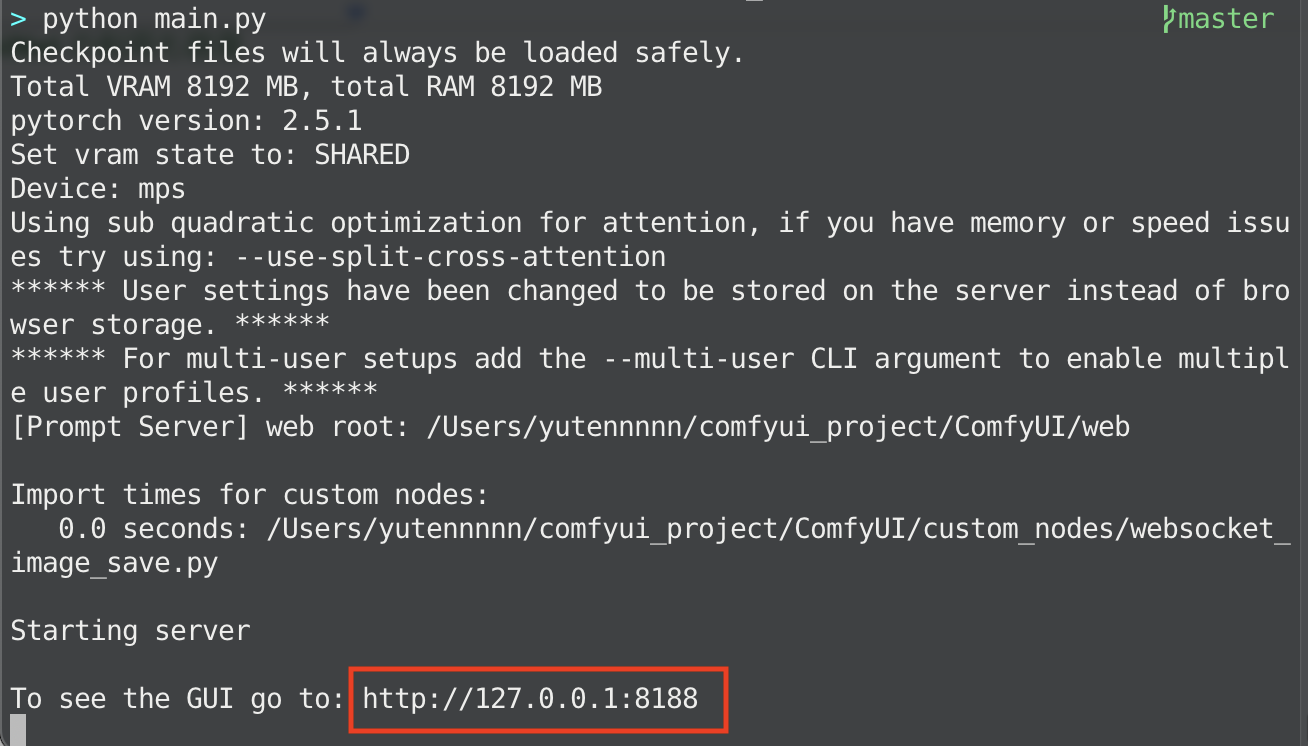Click the image_save.py file name text
The image size is (1308, 746).
point(114,563)
